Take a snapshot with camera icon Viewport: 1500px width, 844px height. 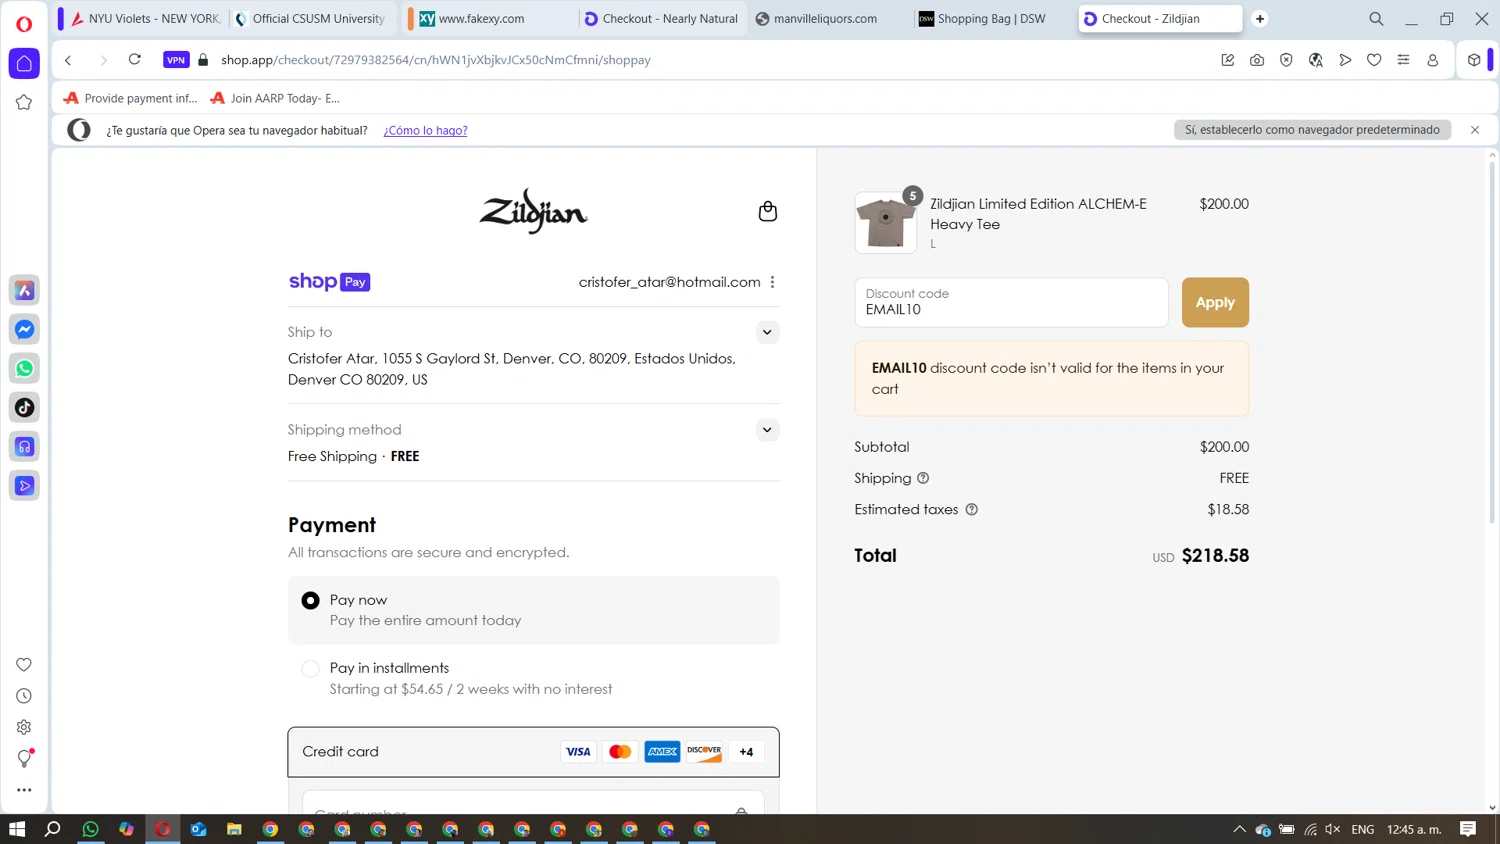[1257, 60]
